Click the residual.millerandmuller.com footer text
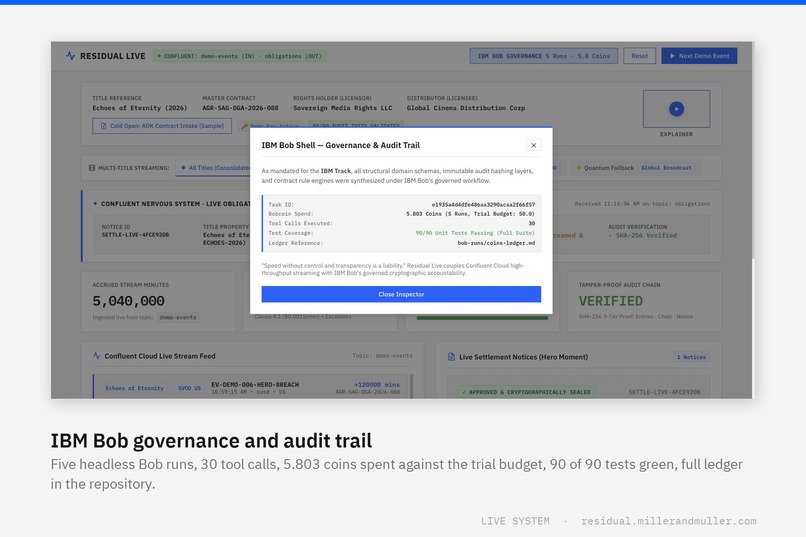 click(669, 521)
